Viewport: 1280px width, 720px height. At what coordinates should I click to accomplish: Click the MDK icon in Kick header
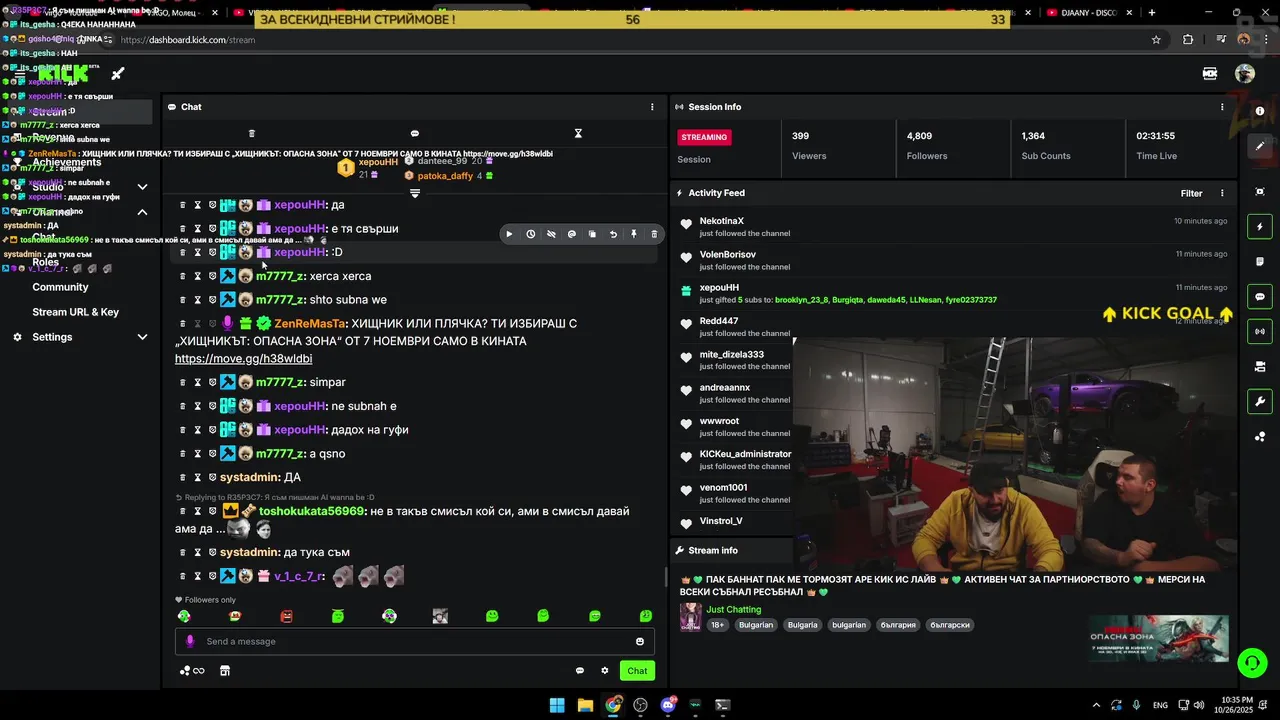tap(1210, 73)
